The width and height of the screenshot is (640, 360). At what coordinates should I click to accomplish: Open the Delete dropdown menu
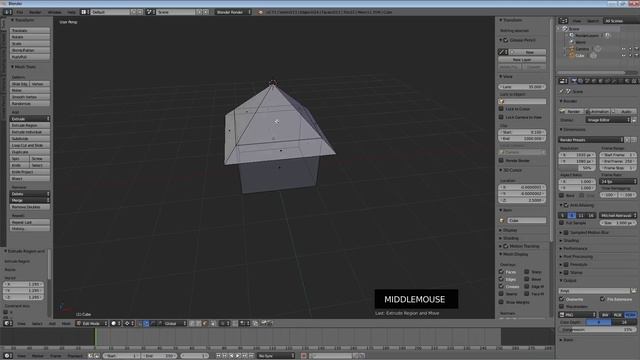pos(30,194)
